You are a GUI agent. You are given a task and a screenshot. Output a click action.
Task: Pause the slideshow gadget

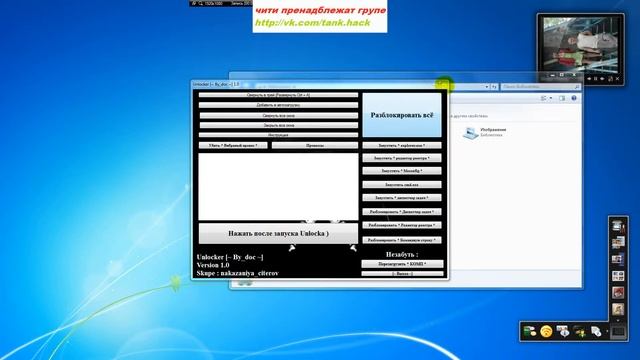(596, 78)
